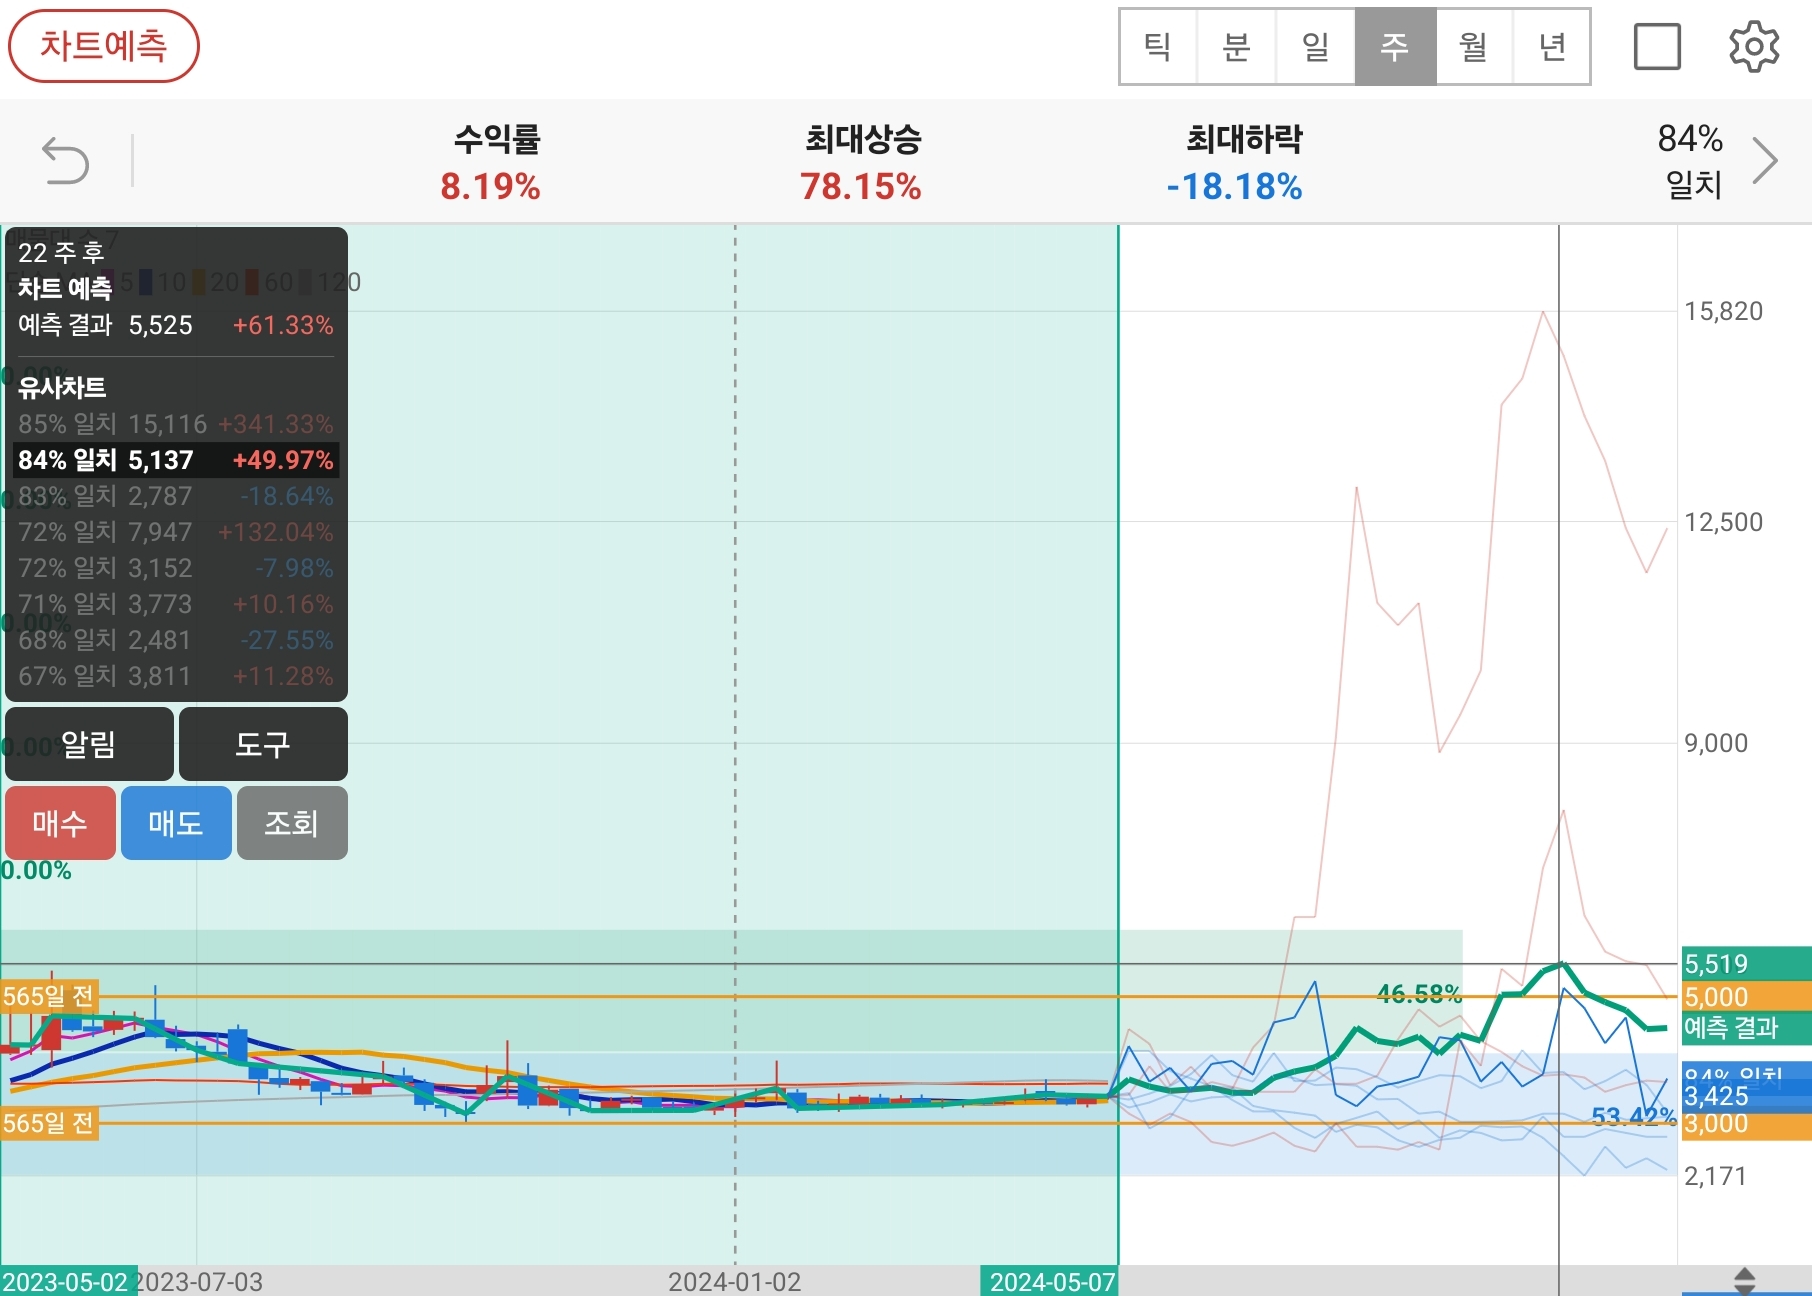Select the 85% 일치 15,116 row

[176, 424]
